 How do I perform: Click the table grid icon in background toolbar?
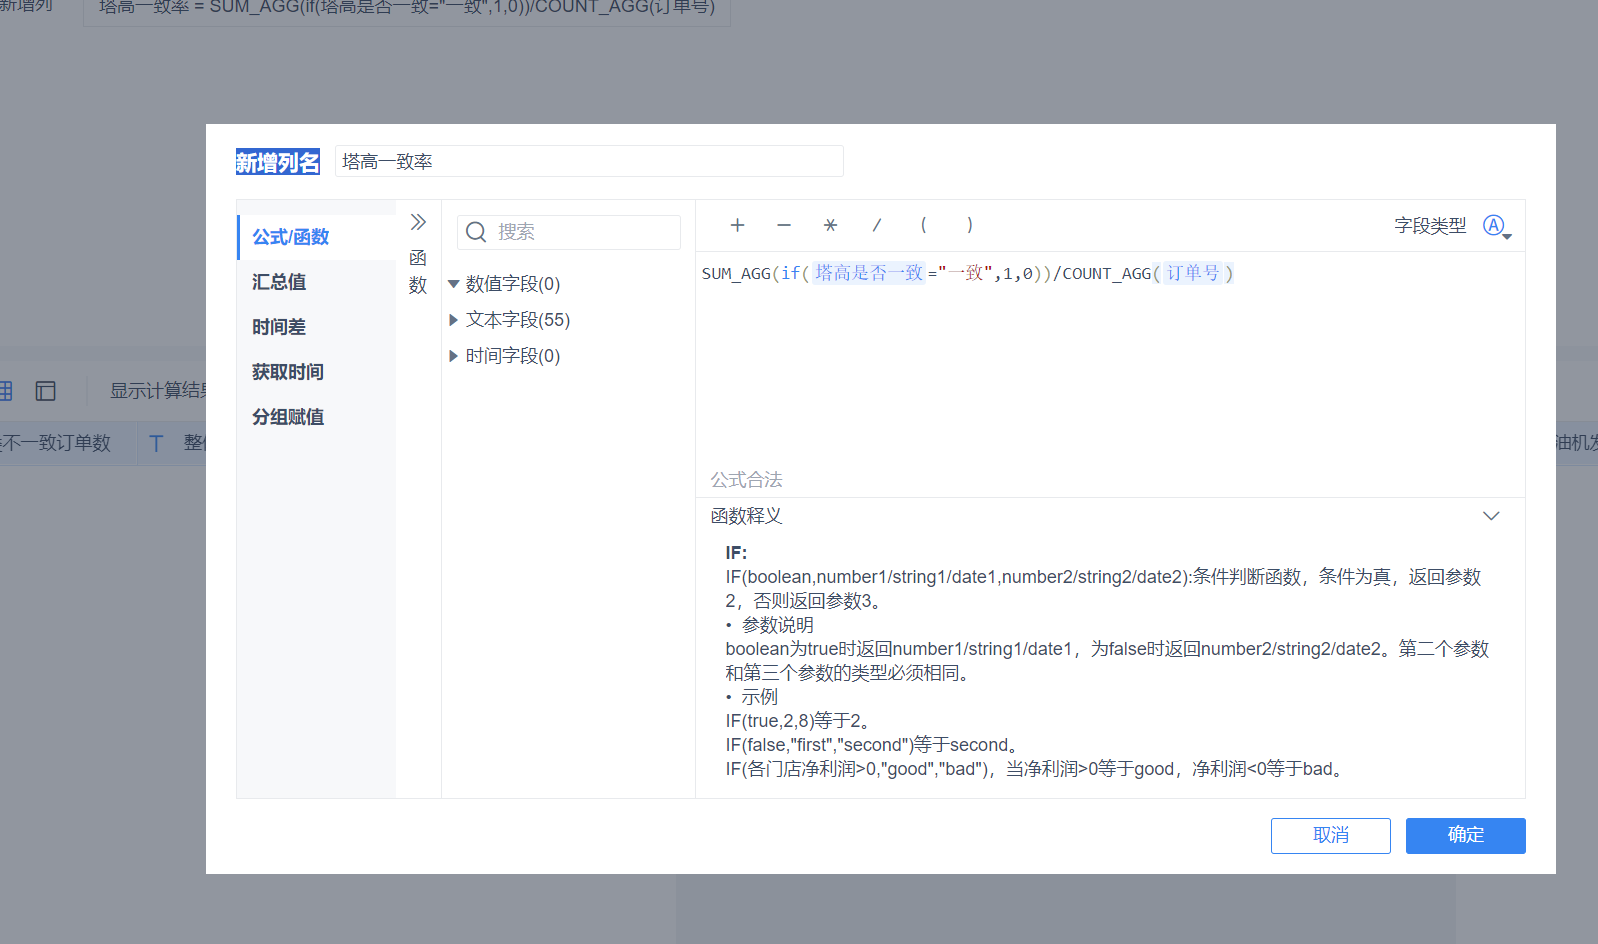[x=5, y=391]
